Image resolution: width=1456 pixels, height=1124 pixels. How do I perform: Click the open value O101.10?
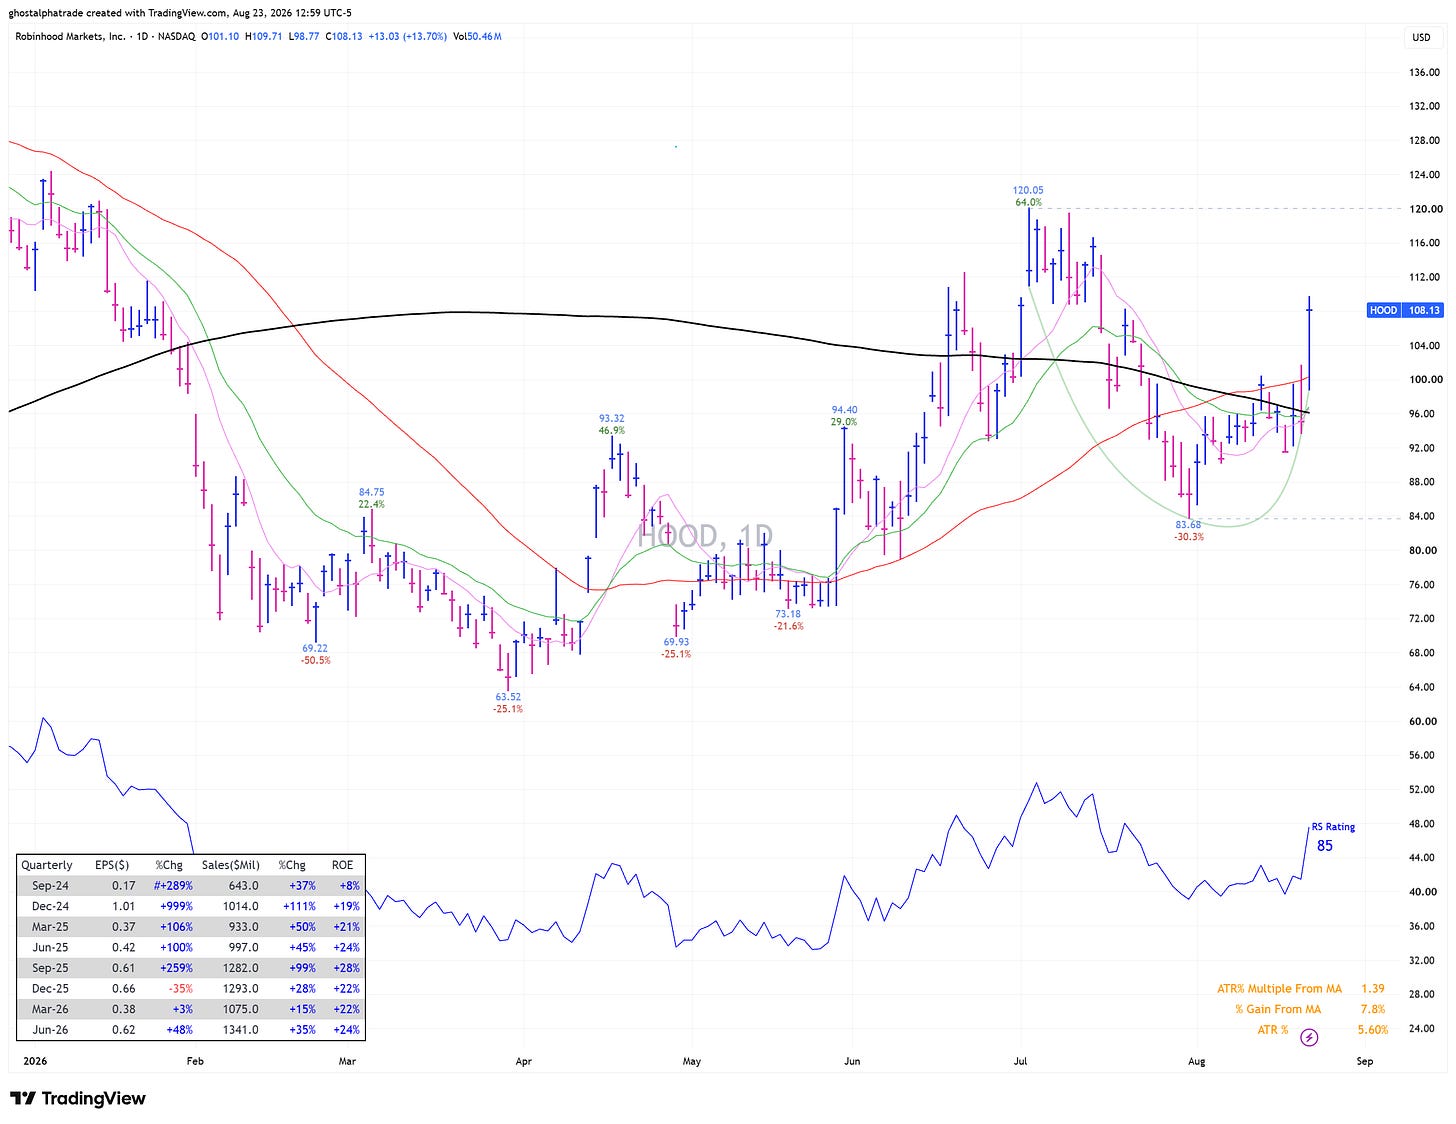tap(219, 37)
